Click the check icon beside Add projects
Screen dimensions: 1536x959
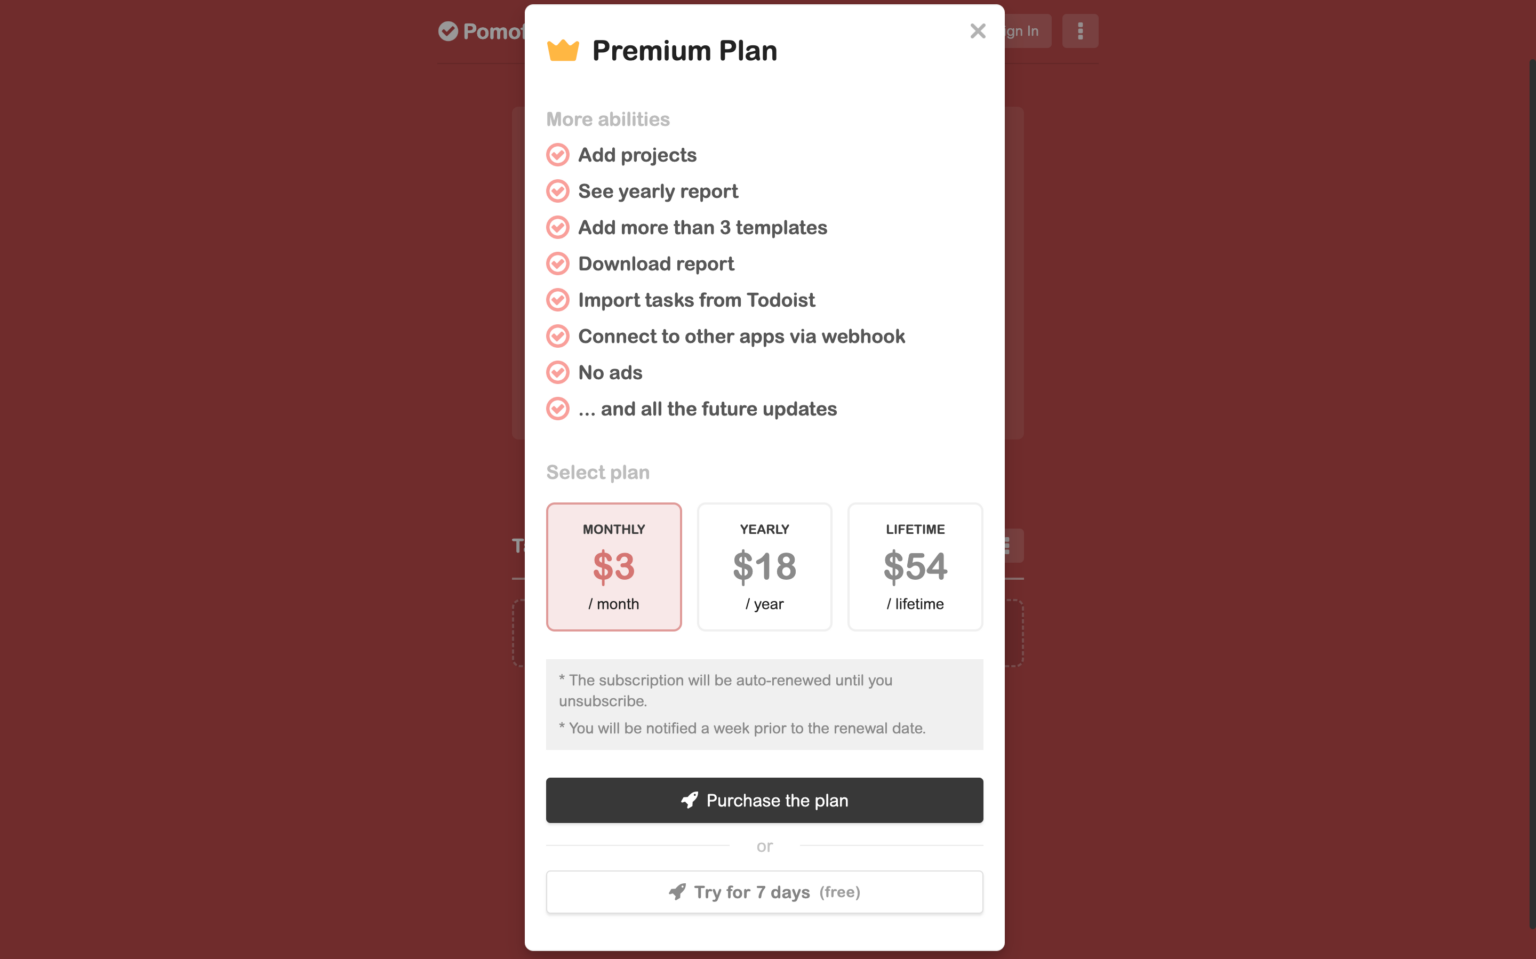point(558,155)
